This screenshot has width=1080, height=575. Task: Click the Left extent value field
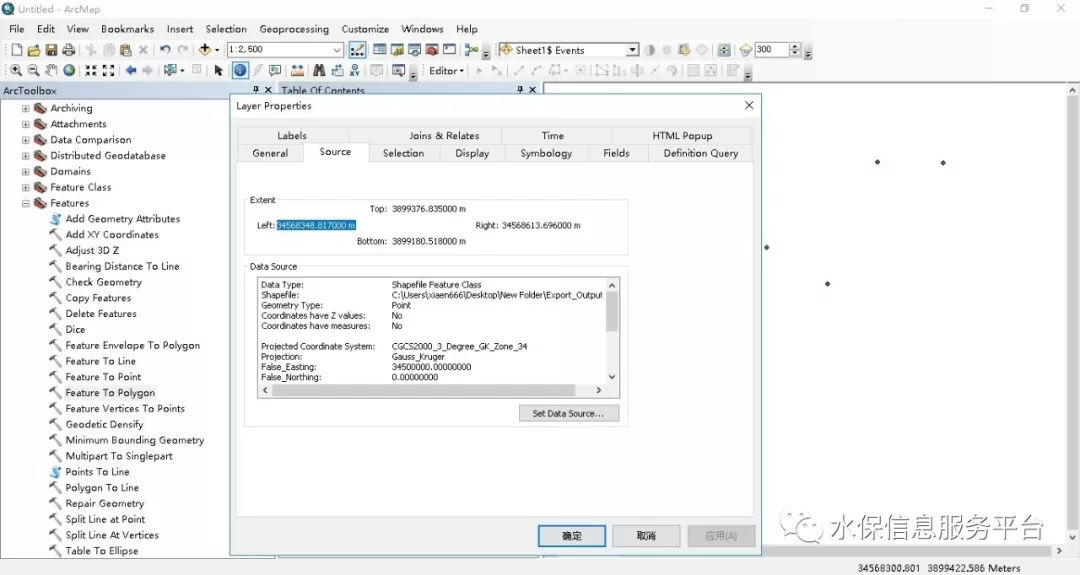(316, 225)
